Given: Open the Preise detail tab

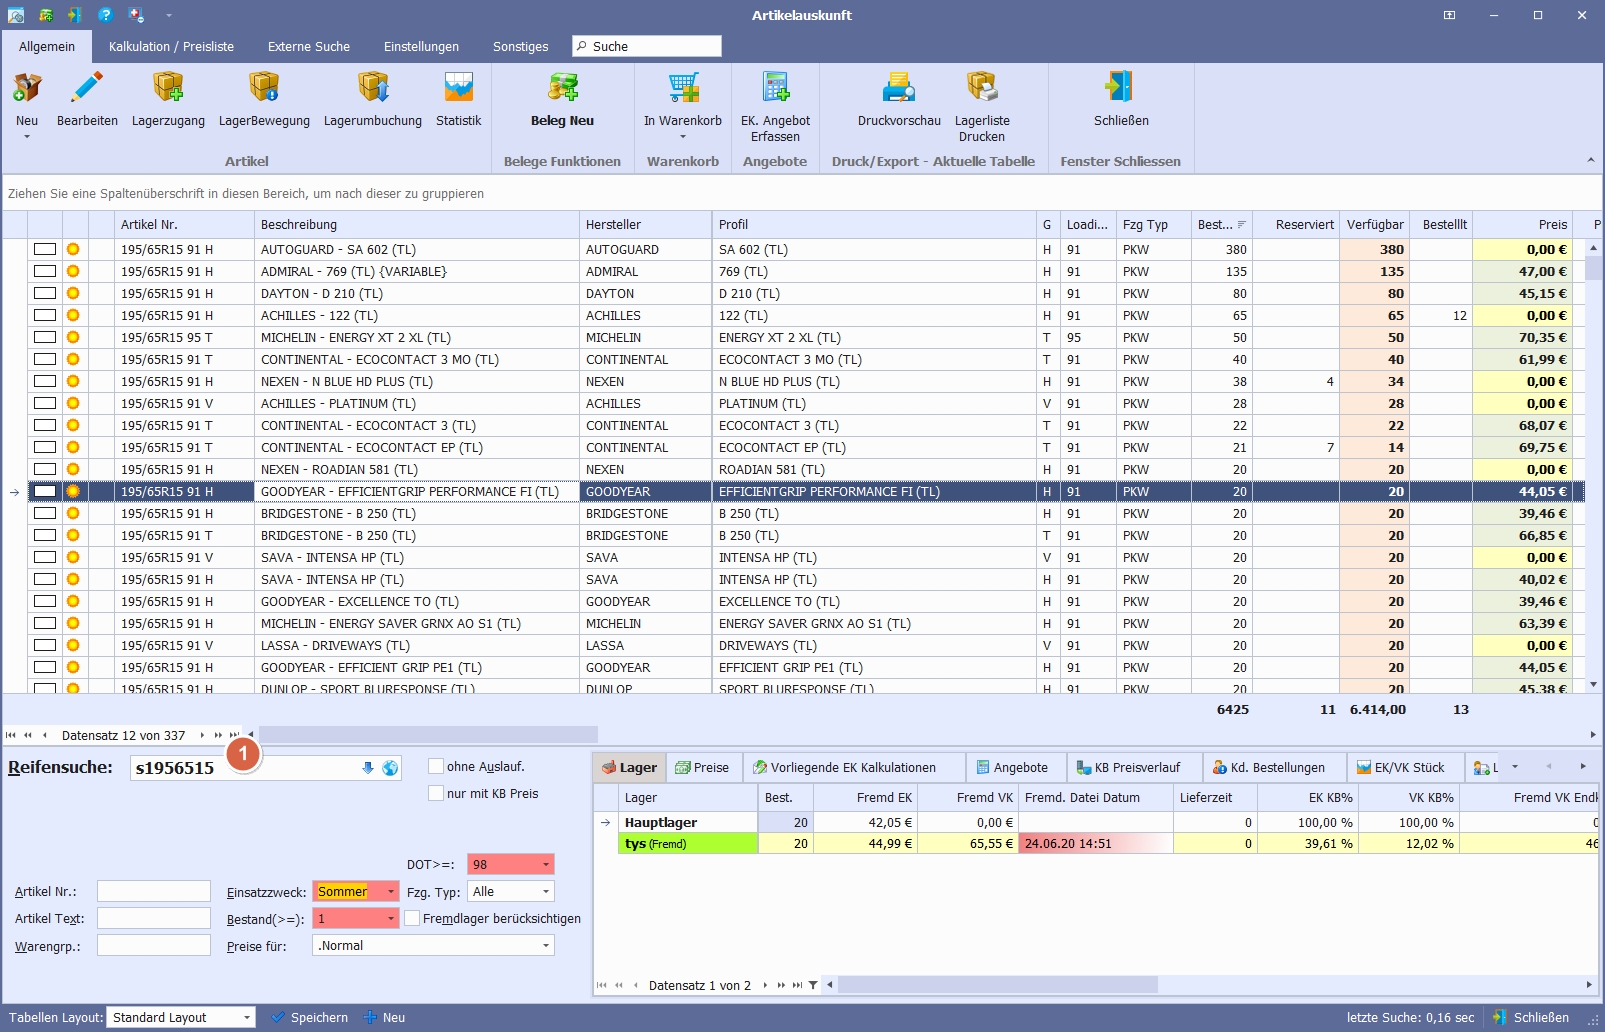Looking at the screenshot, I should tap(702, 767).
